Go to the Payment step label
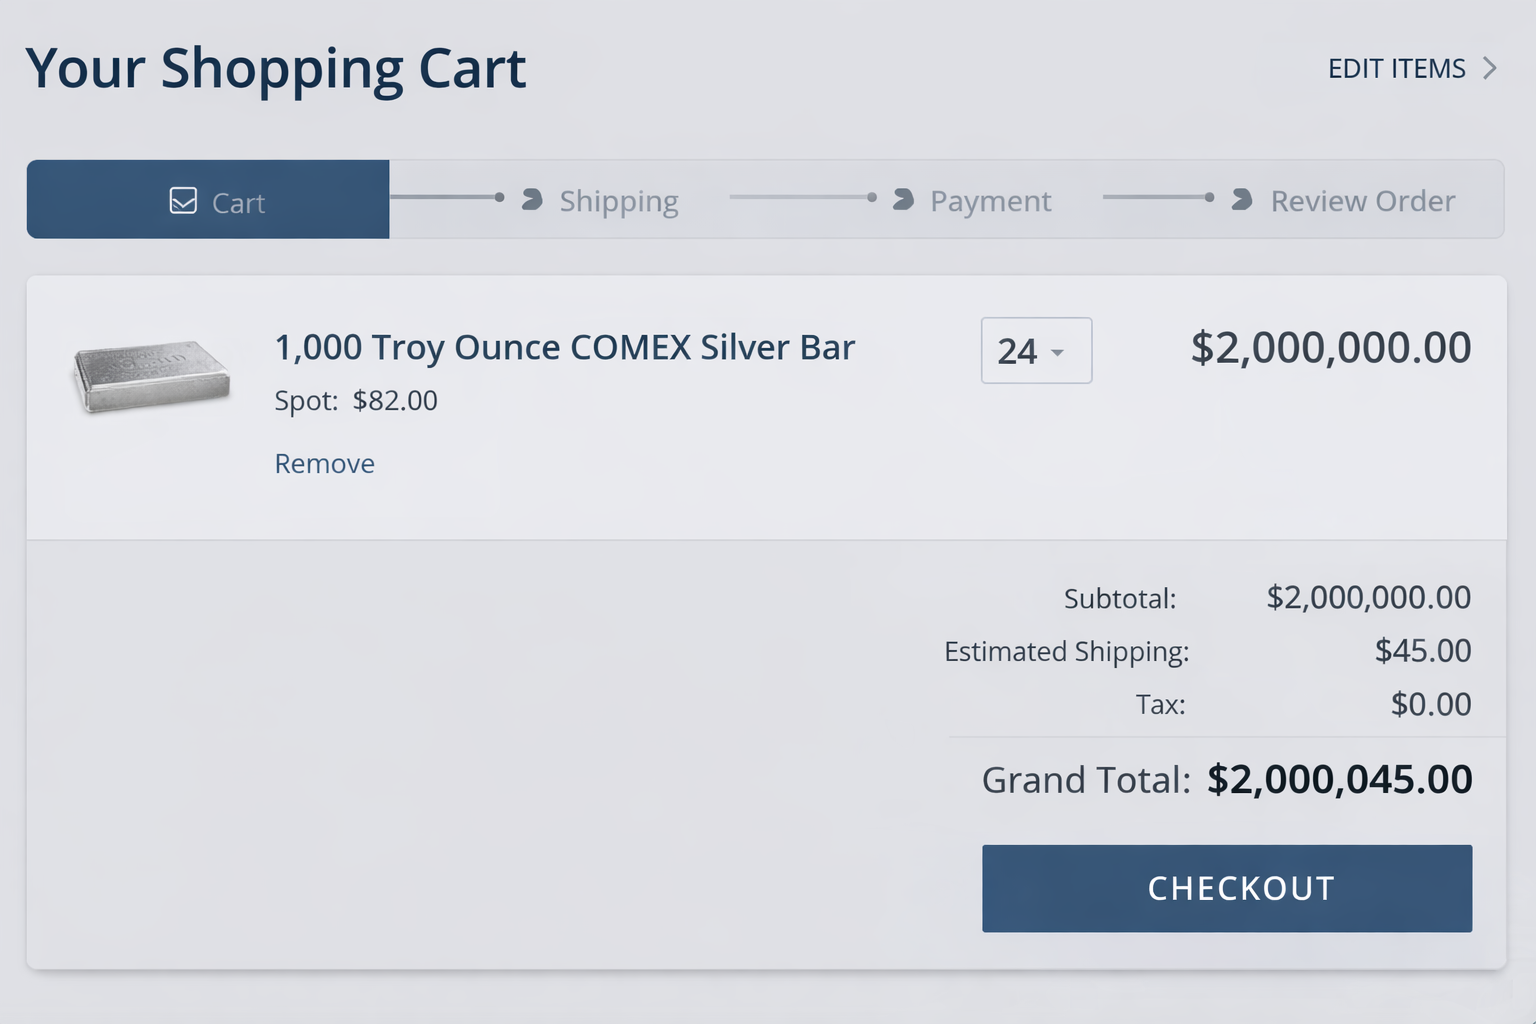The height and width of the screenshot is (1024, 1536). (x=990, y=201)
